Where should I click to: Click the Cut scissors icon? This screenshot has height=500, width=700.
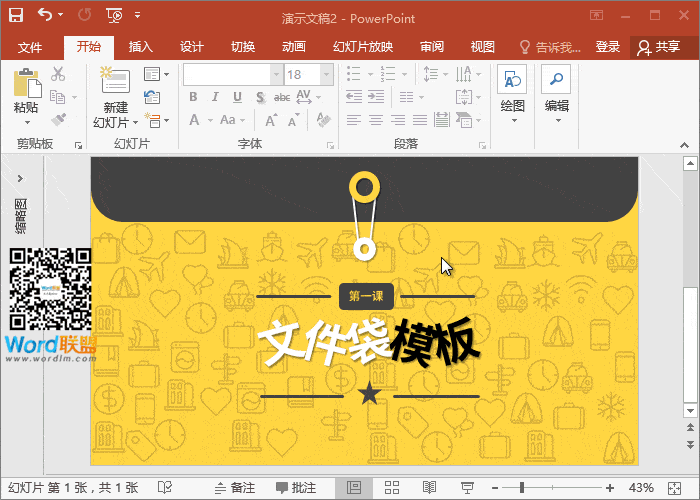58,74
